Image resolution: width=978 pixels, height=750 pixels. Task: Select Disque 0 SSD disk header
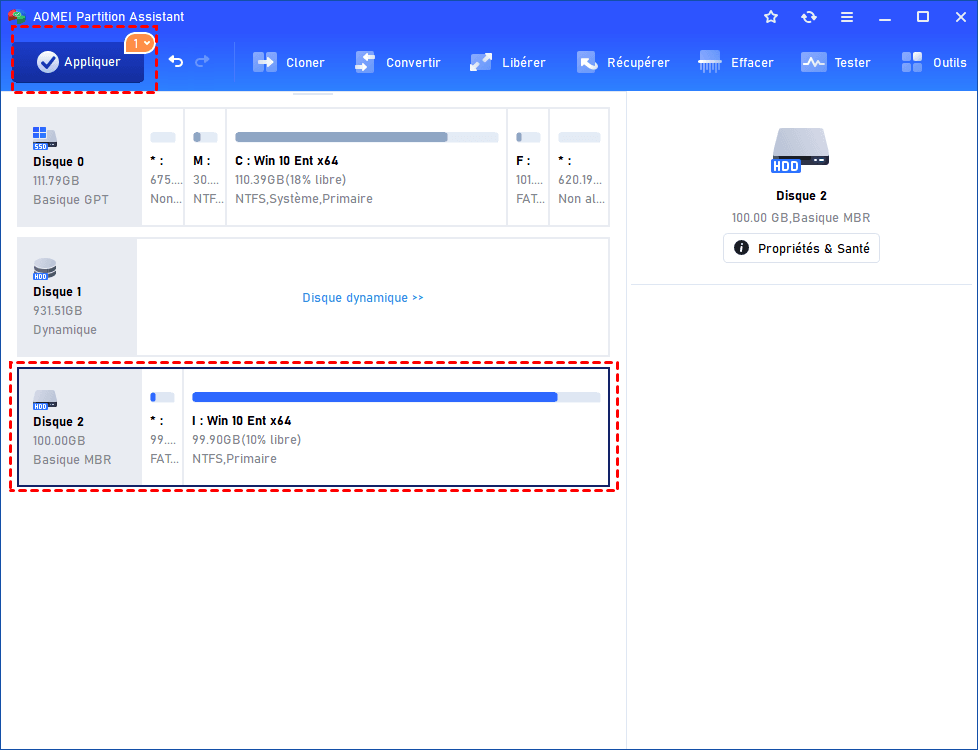pyautogui.click(x=79, y=167)
